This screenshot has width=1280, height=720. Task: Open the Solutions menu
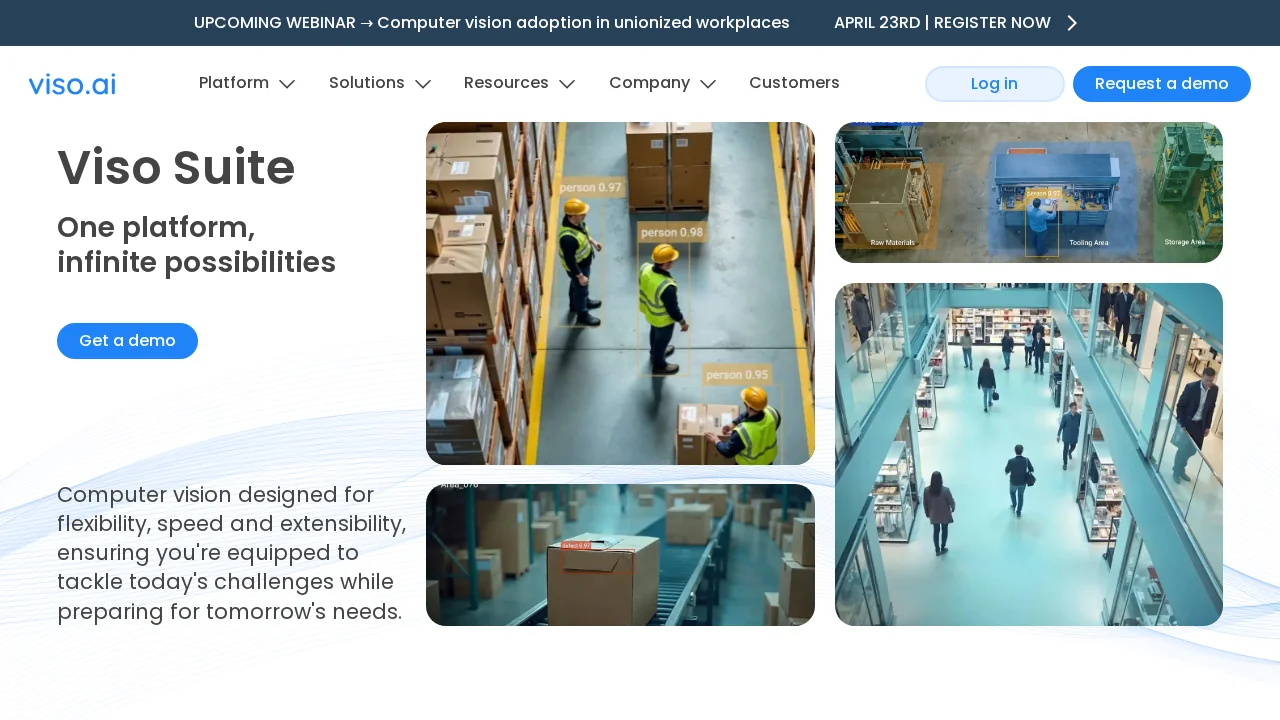click(367, 83)
